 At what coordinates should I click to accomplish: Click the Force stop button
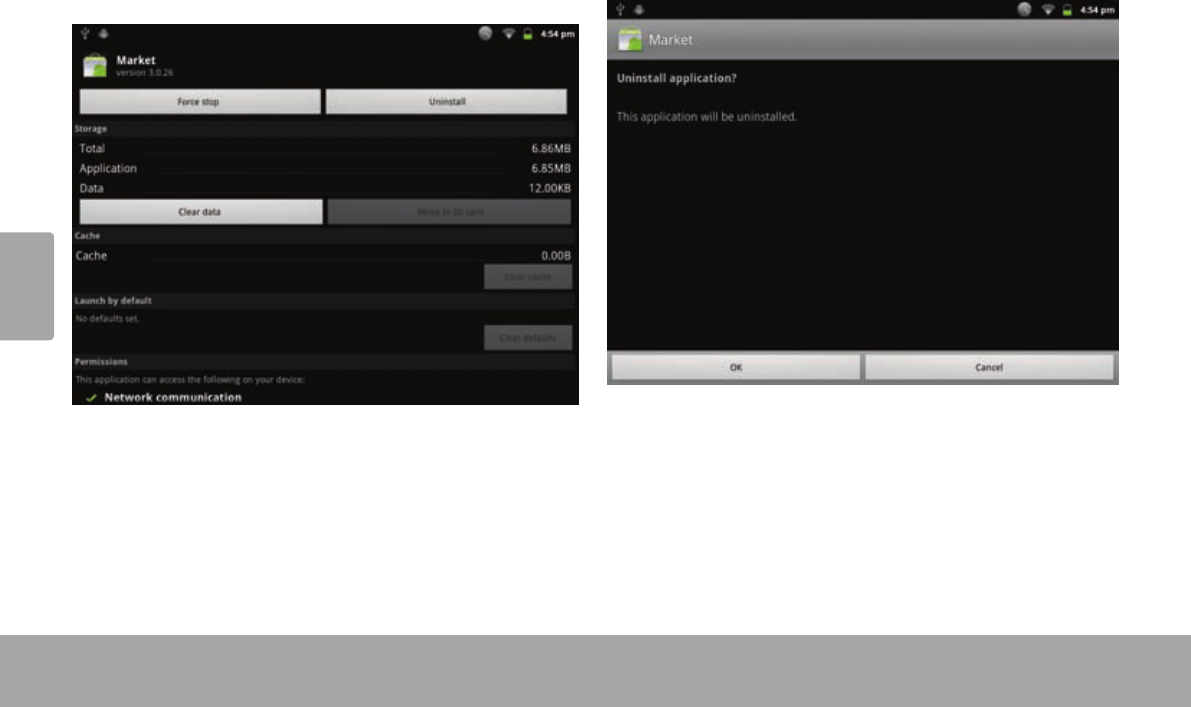tap(200, 102)
